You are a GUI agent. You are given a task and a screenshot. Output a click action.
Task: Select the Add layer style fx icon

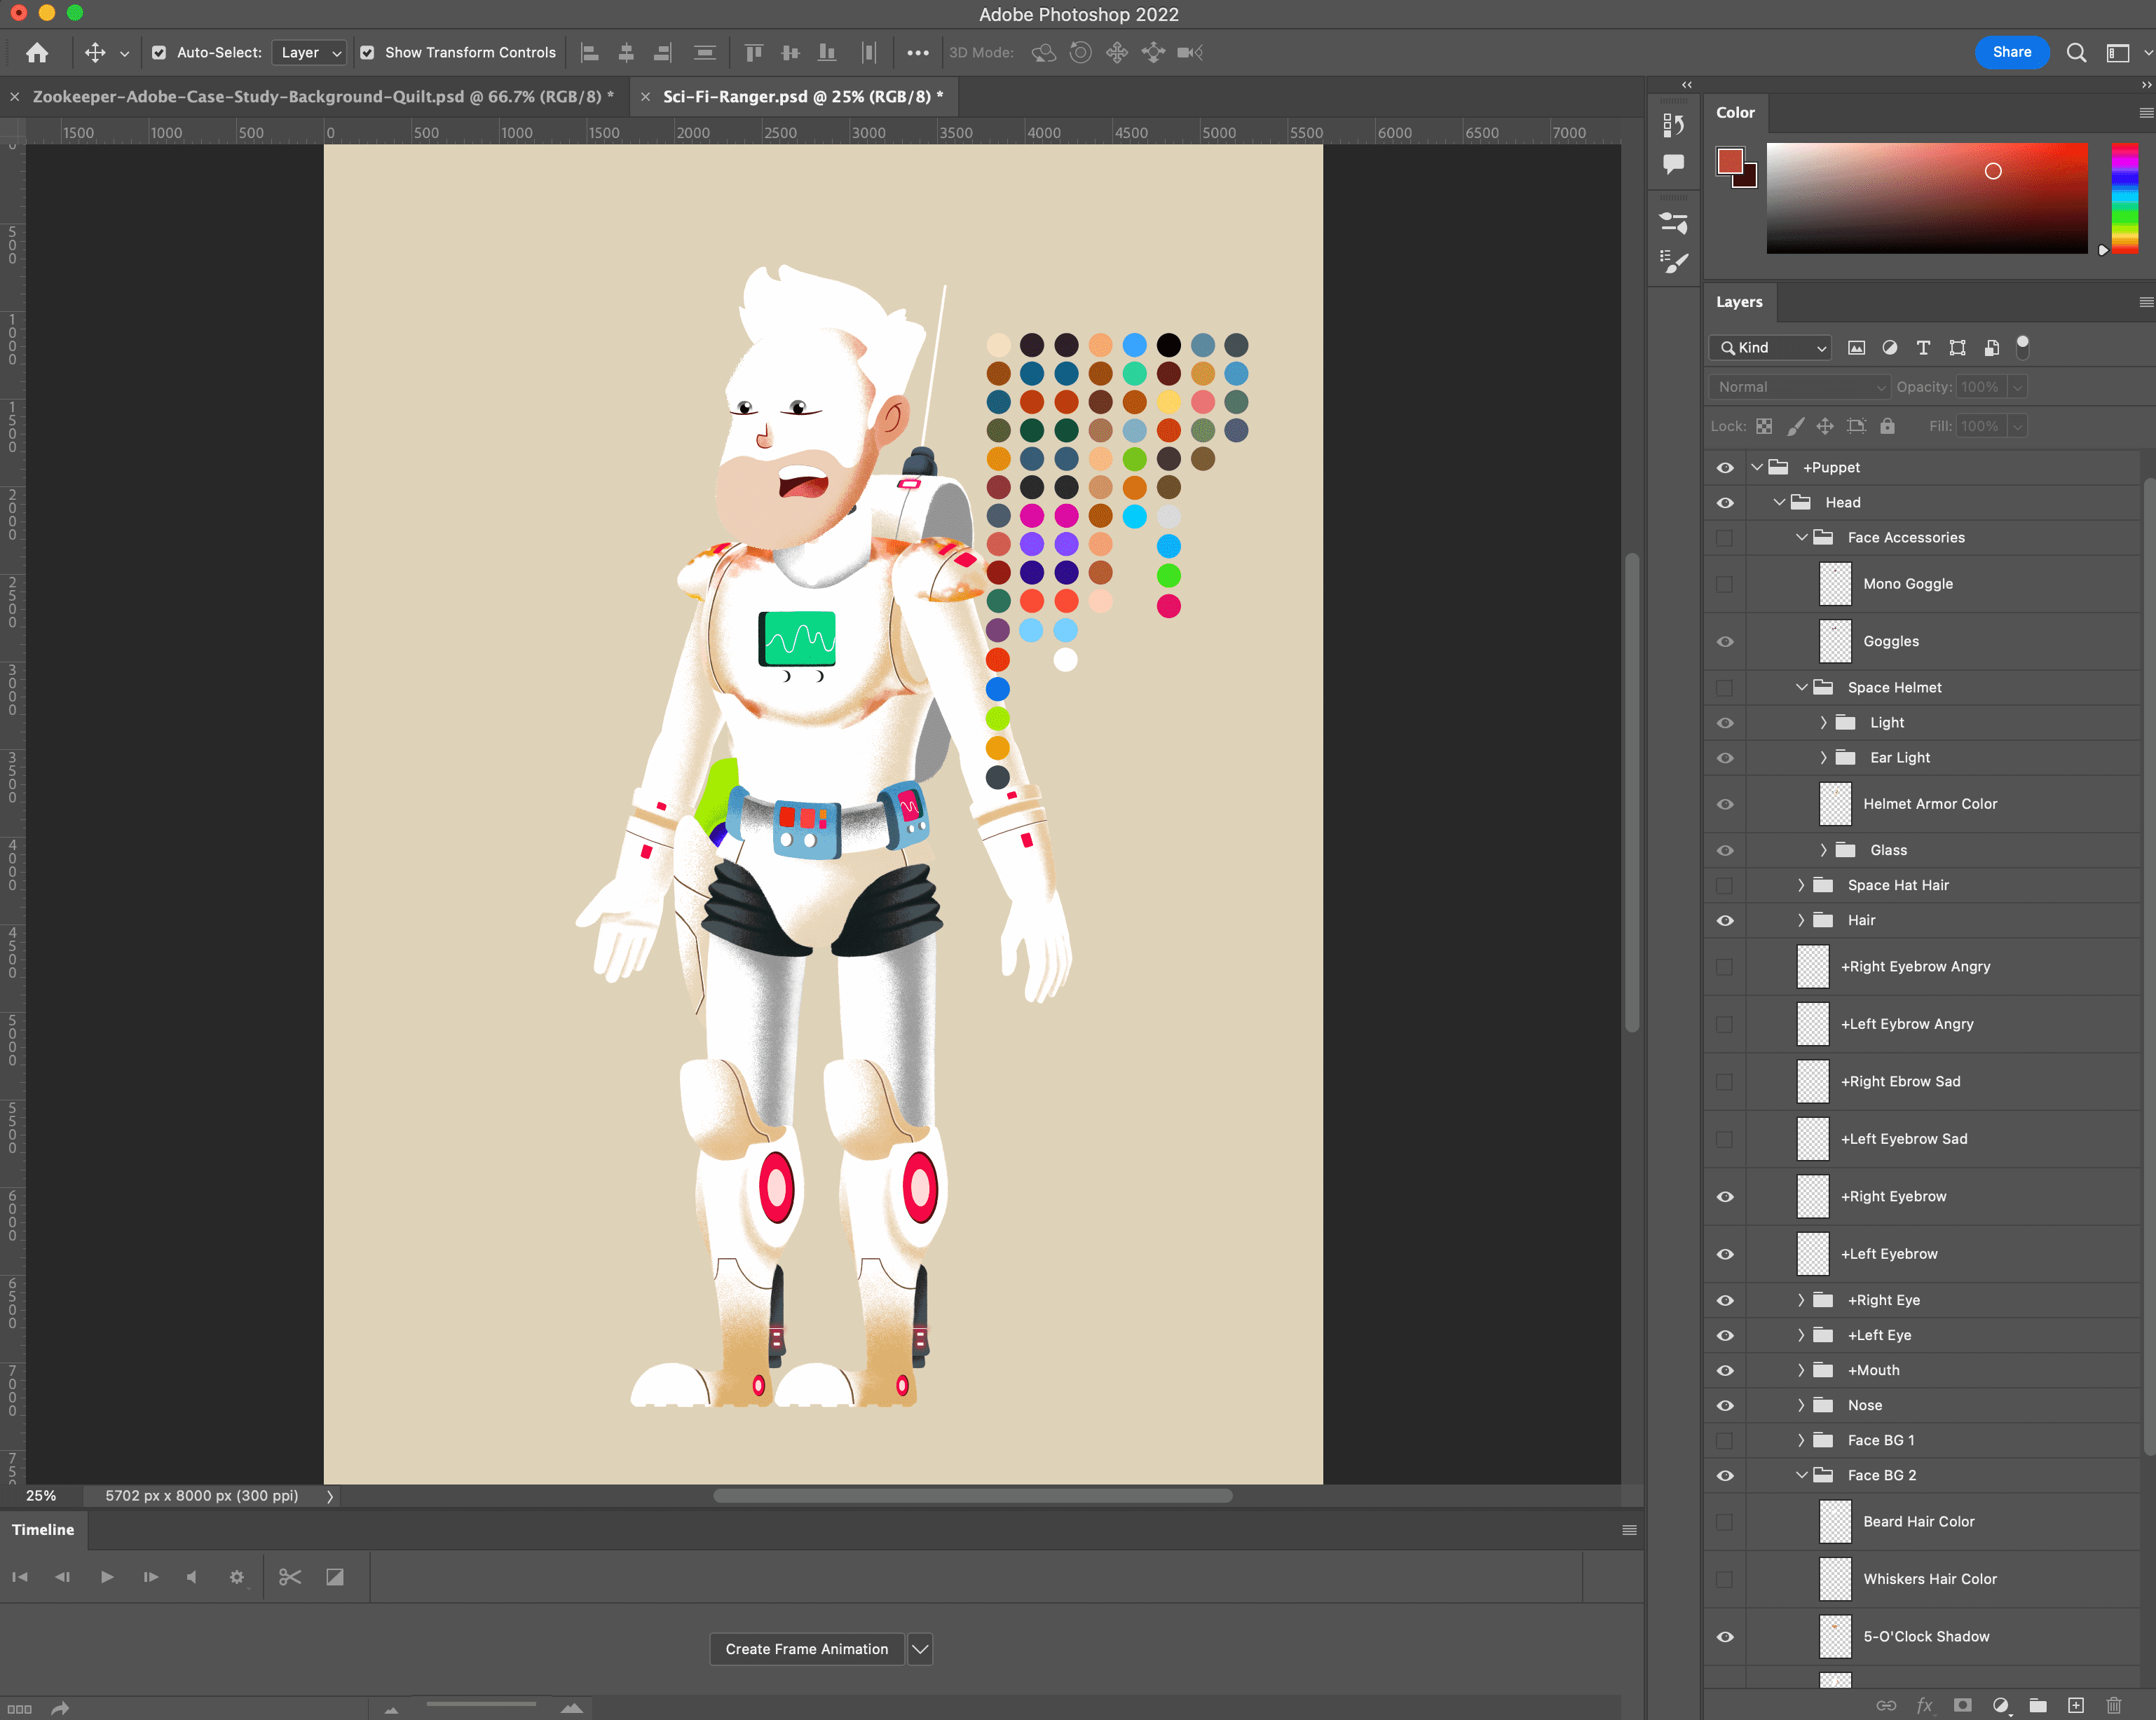[x=1925, y=1706]
